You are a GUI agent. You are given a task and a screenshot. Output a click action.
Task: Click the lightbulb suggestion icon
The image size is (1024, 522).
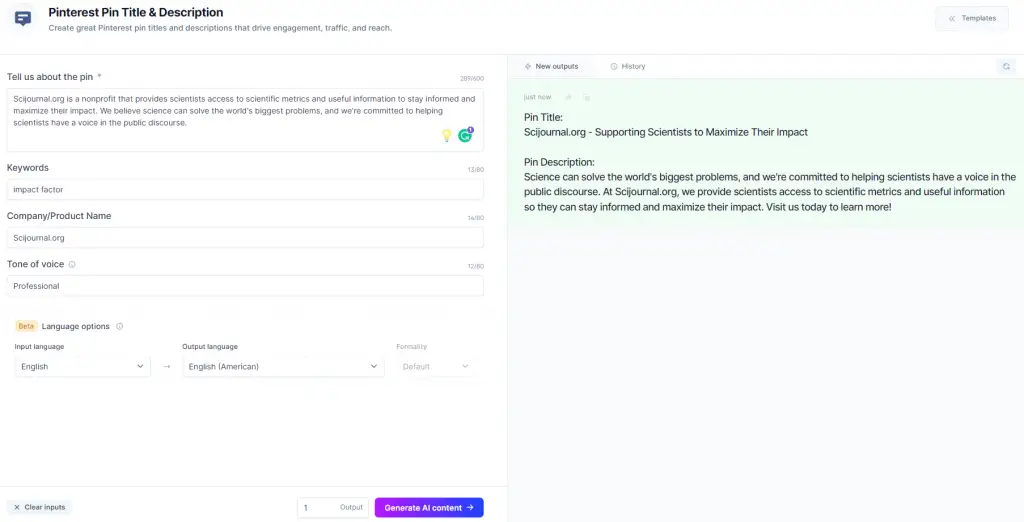click(x=447, y=135)
